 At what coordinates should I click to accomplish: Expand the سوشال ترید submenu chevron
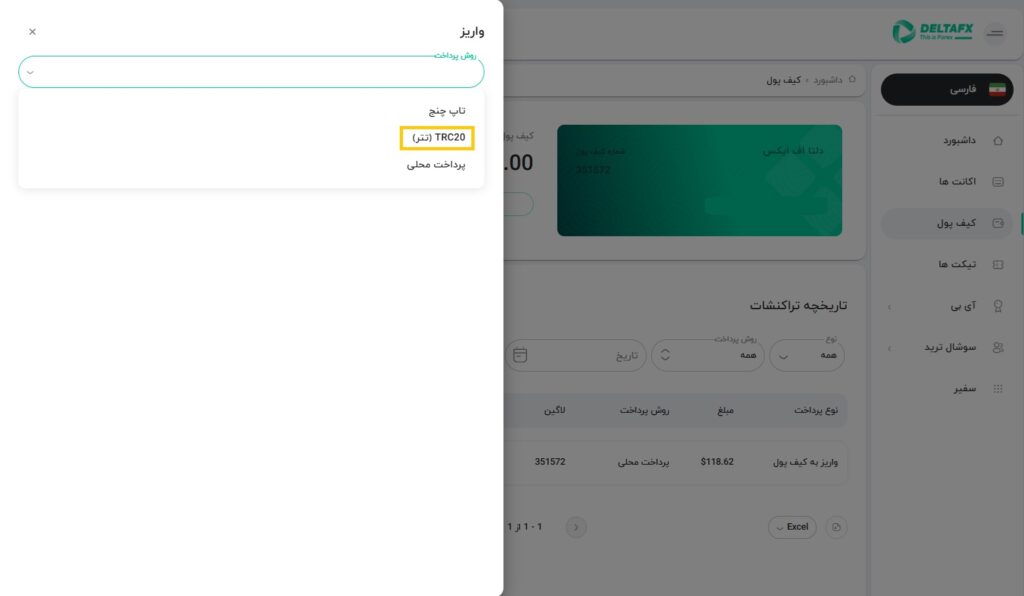(x=889, y=348)
